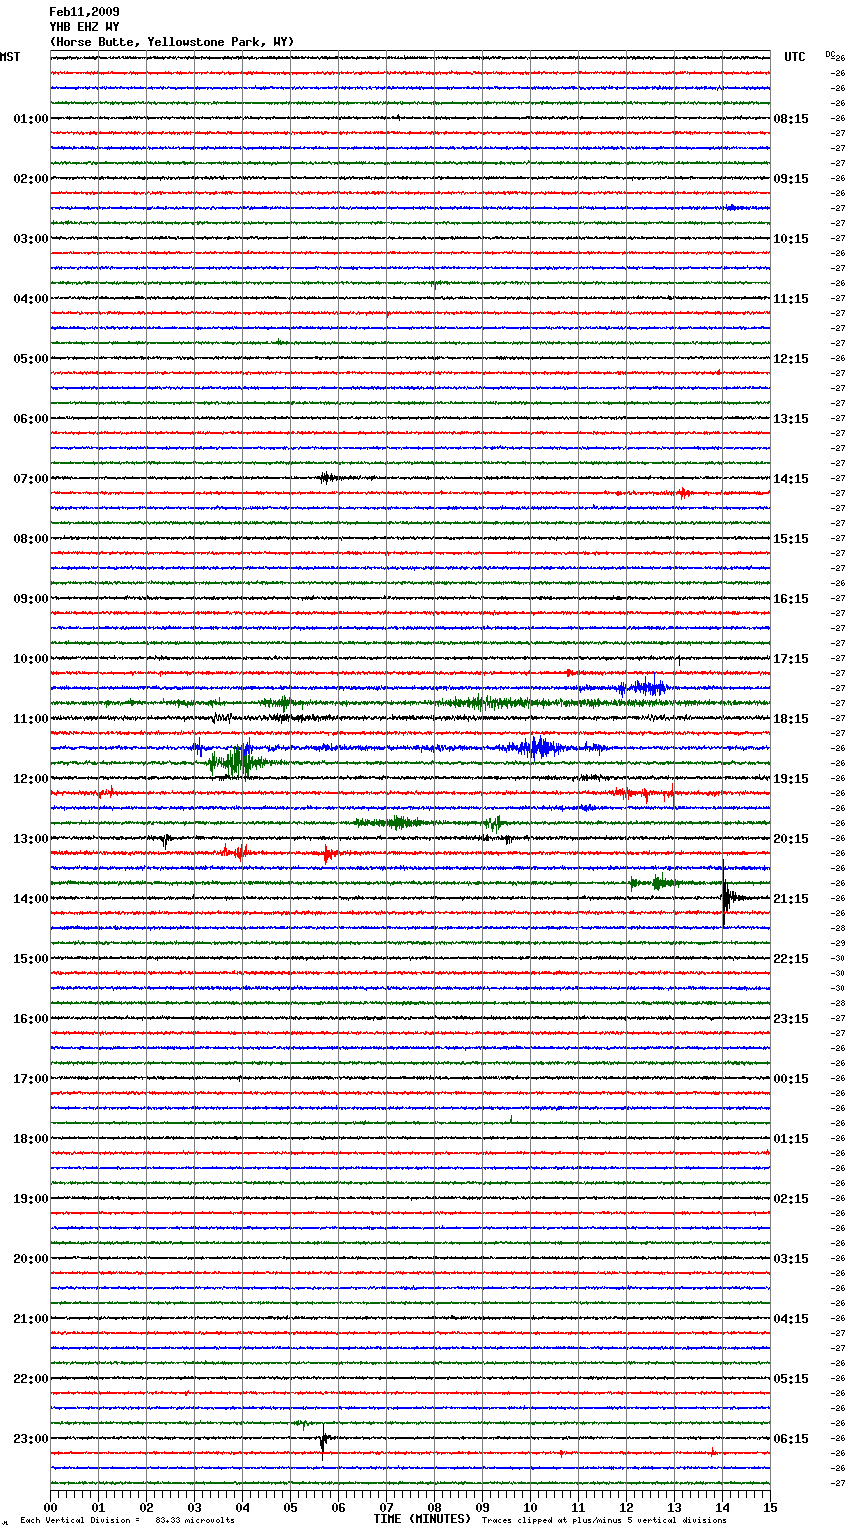Click the 16:15 UTC time label

(791, 599)
